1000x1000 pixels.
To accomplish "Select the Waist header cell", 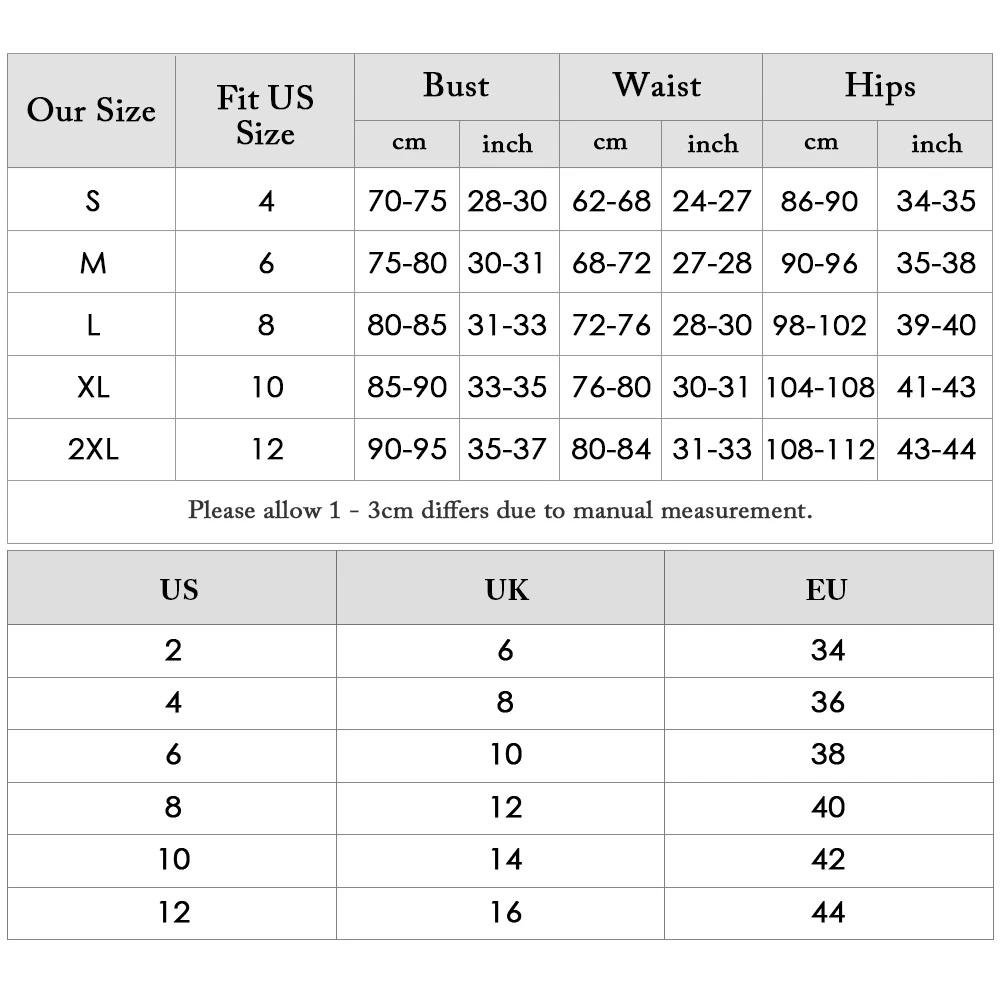I will [660, 86].
